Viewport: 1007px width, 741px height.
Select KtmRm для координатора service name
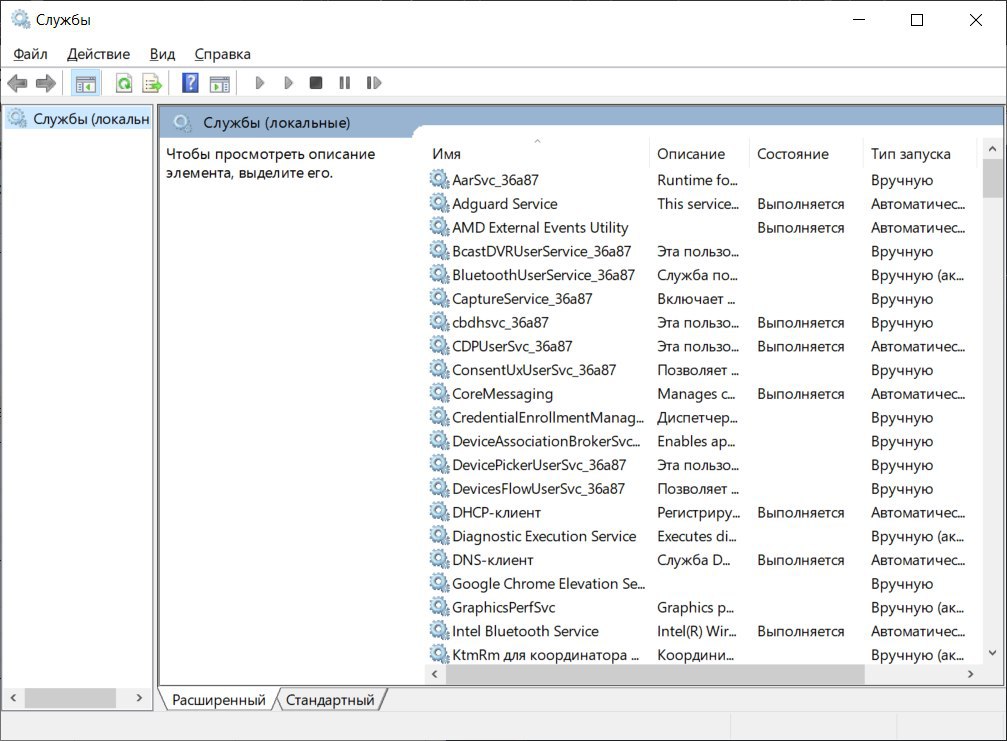pyautogui.click(x=546, y=655)
